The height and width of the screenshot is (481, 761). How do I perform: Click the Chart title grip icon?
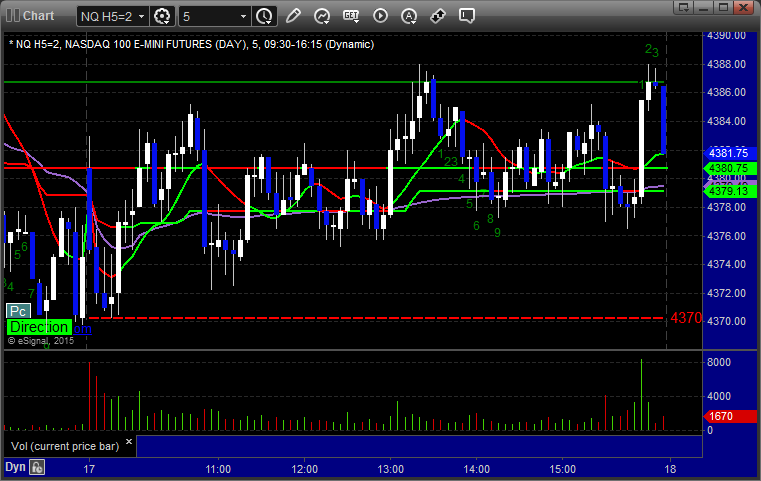click(13, 16)
